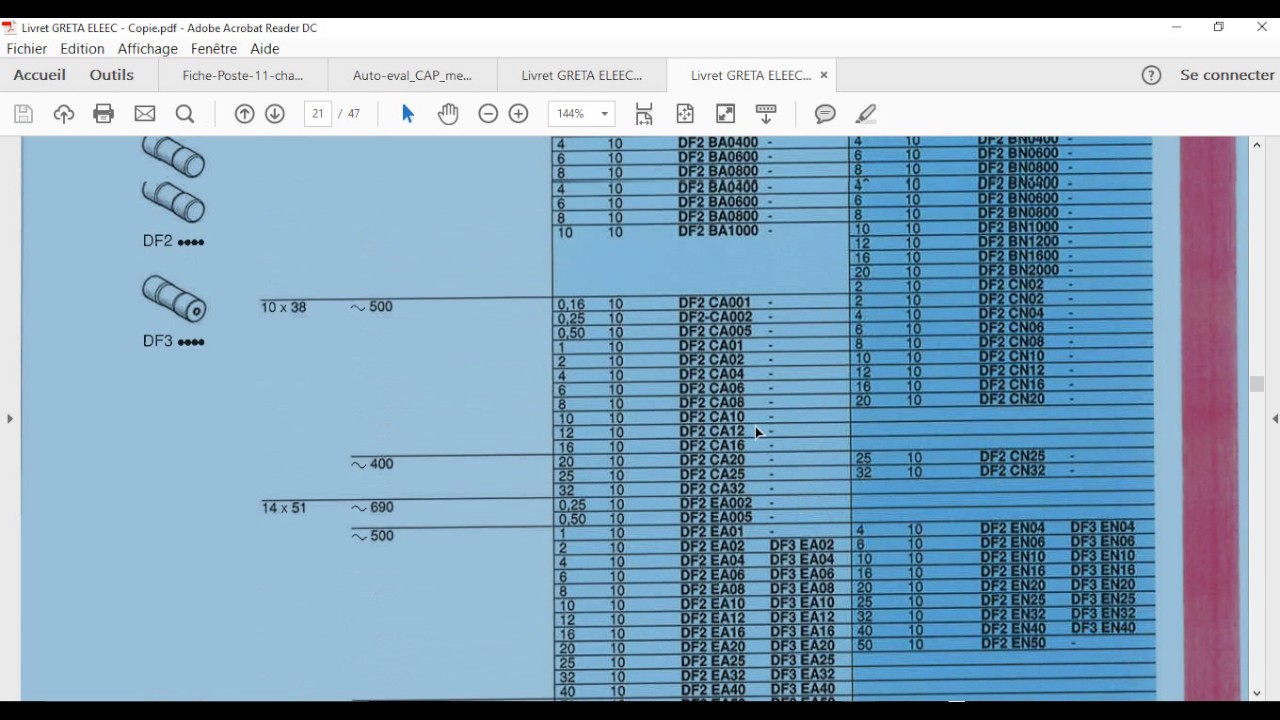Open the Affichage menu
The image size is (1280, 720).
[147, 49]
